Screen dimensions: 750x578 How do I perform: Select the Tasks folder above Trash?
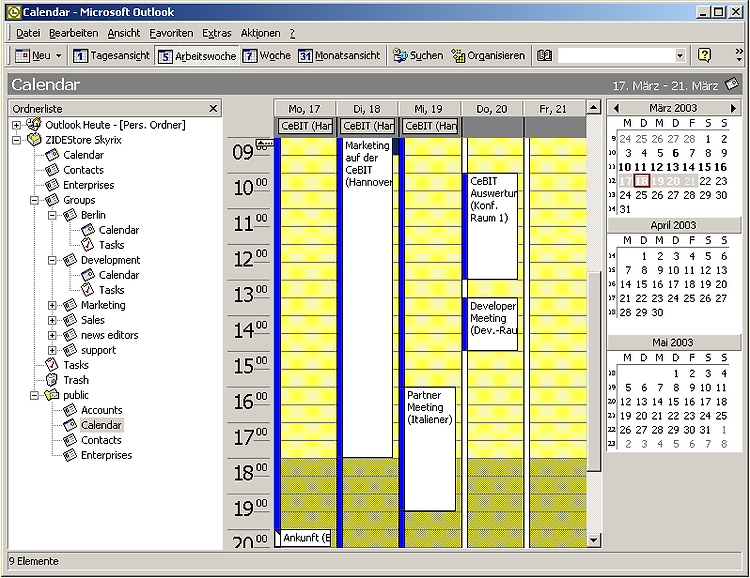click(76, 365)
